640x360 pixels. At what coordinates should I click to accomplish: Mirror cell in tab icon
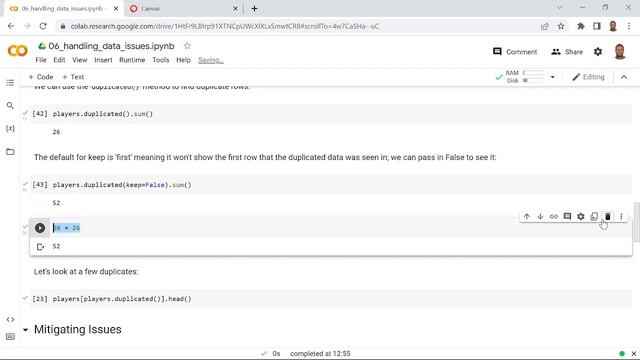(594, 216)
